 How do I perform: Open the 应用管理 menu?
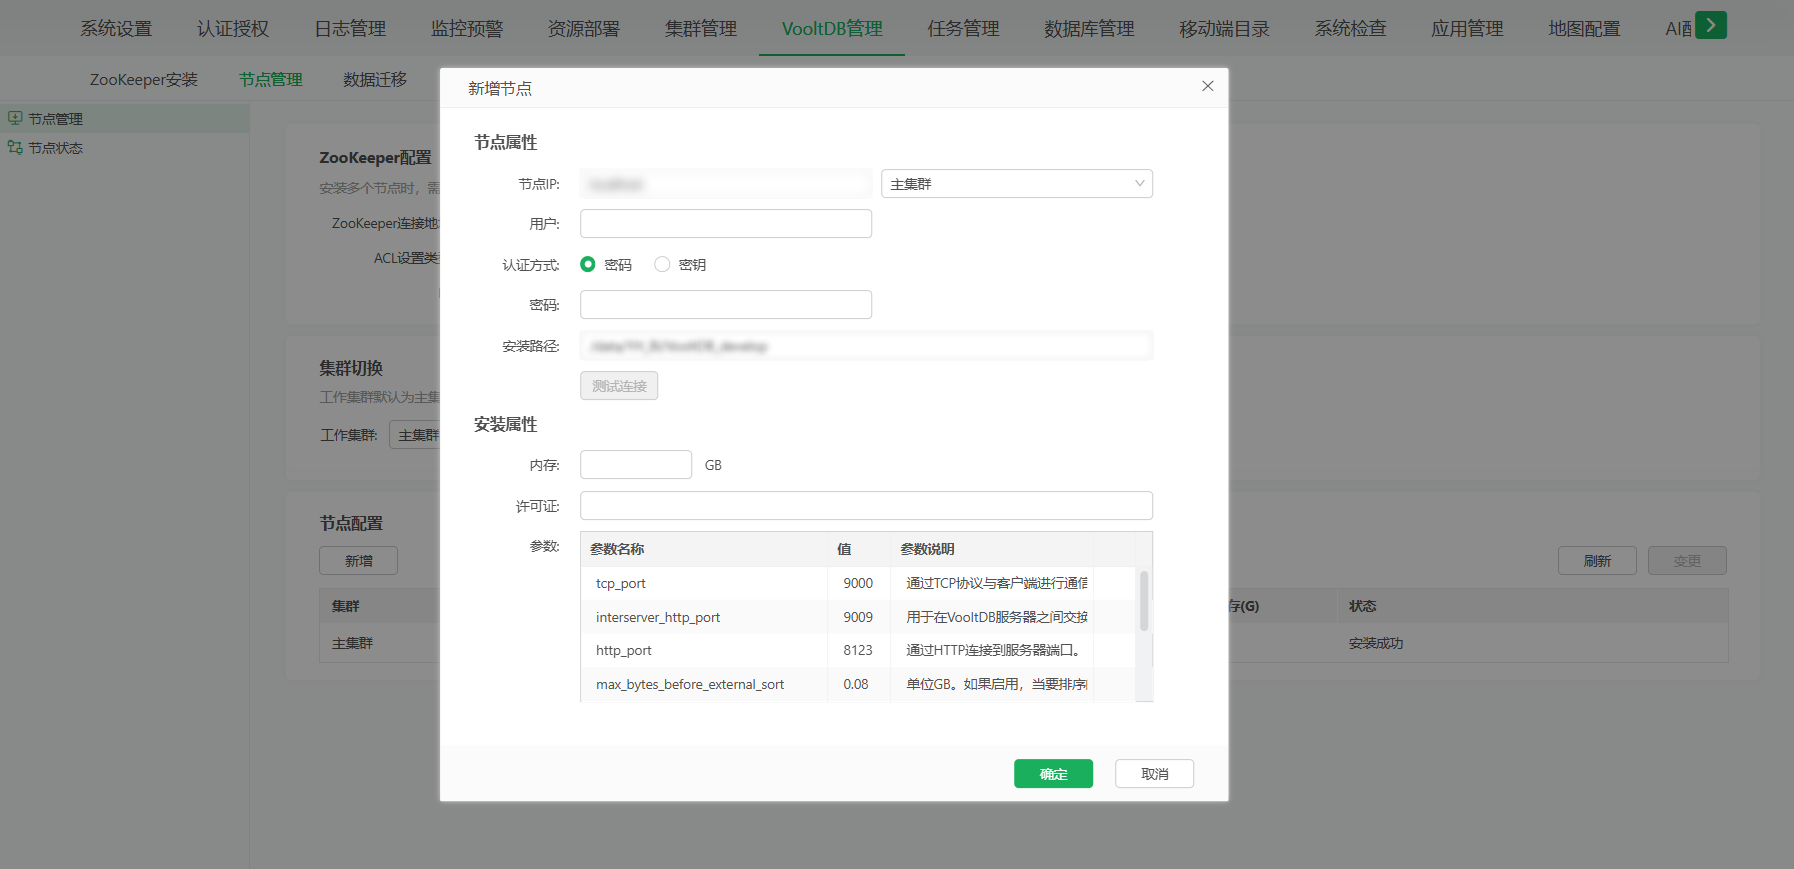1467,29
